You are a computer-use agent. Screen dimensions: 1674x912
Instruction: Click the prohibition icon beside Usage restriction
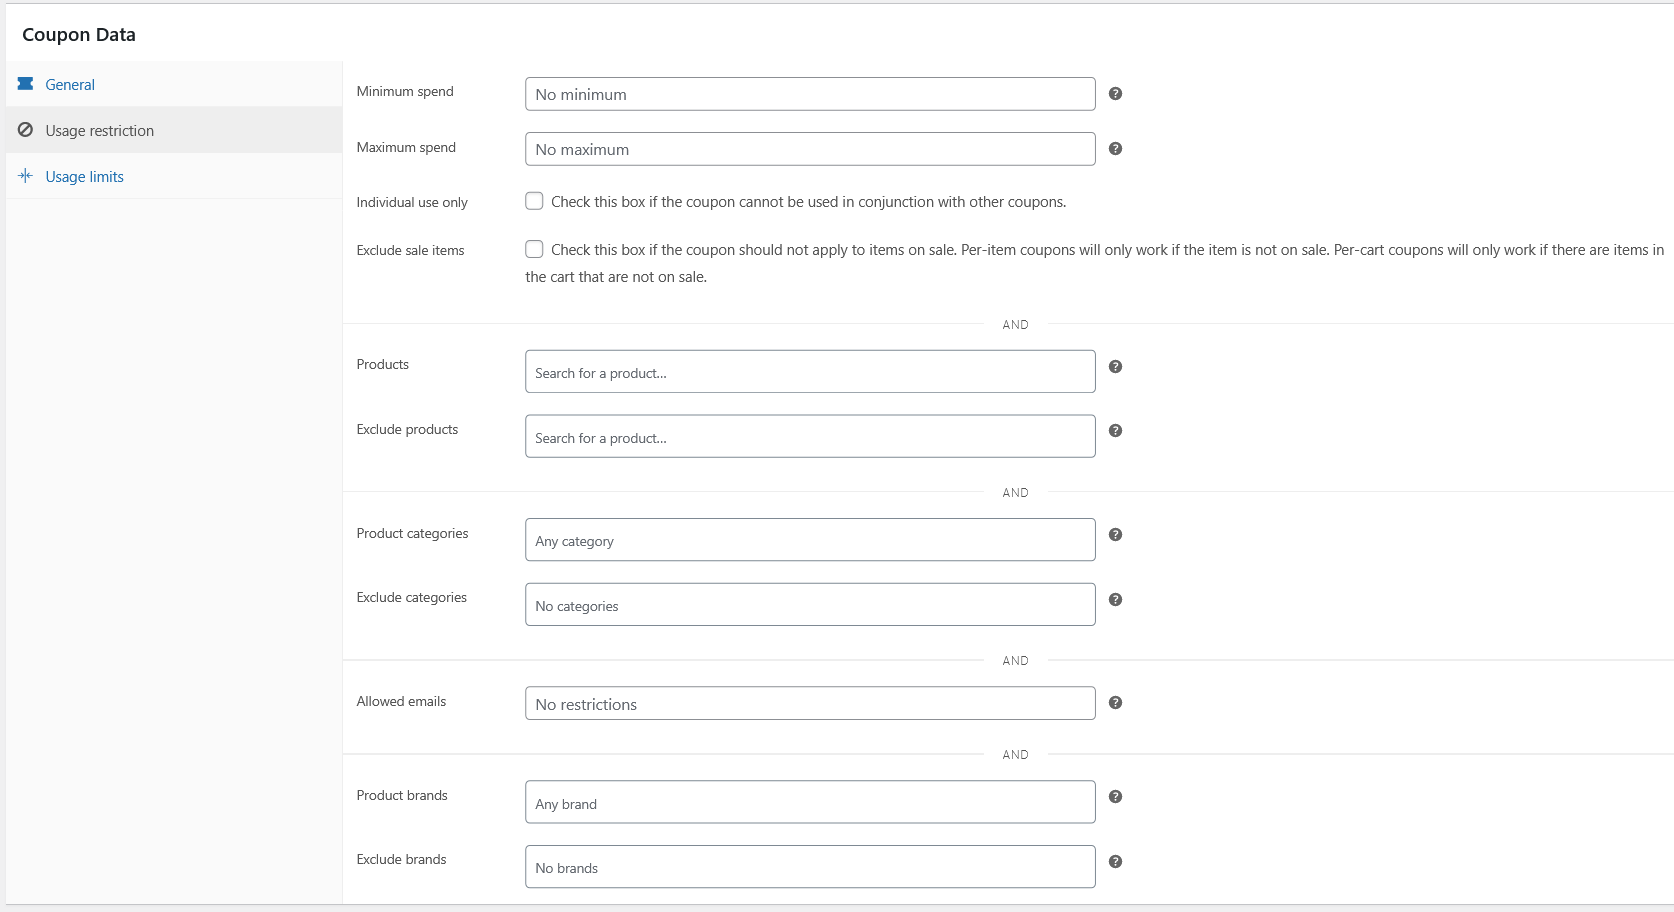(25, 130)
